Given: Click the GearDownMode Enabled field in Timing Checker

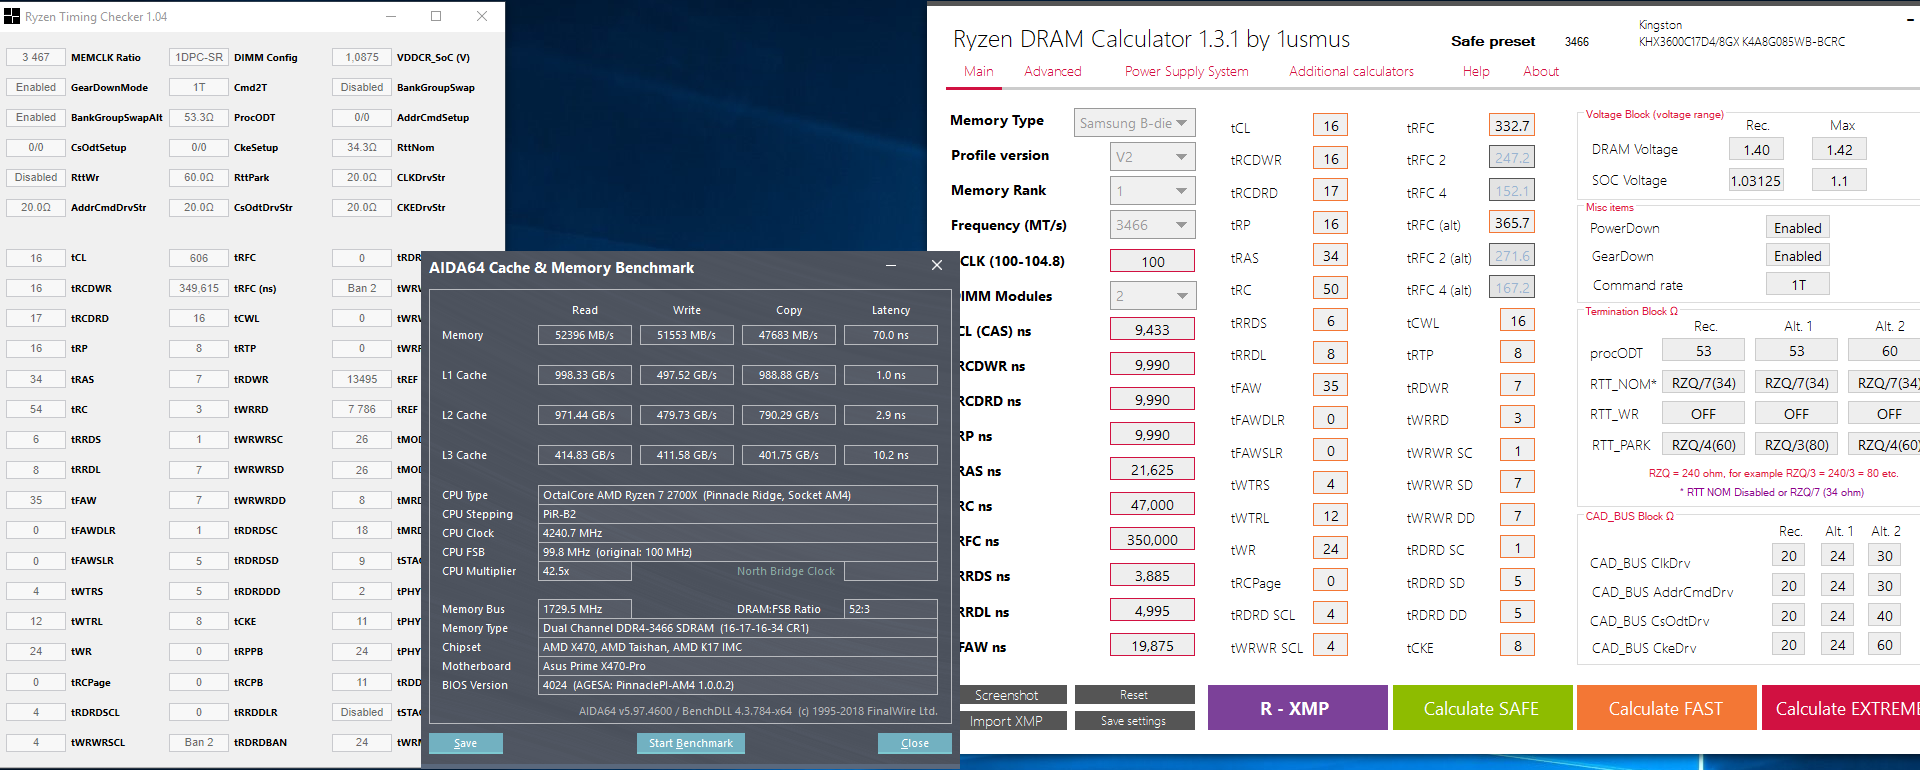Looking at the screenshot, I should [35, 87].
